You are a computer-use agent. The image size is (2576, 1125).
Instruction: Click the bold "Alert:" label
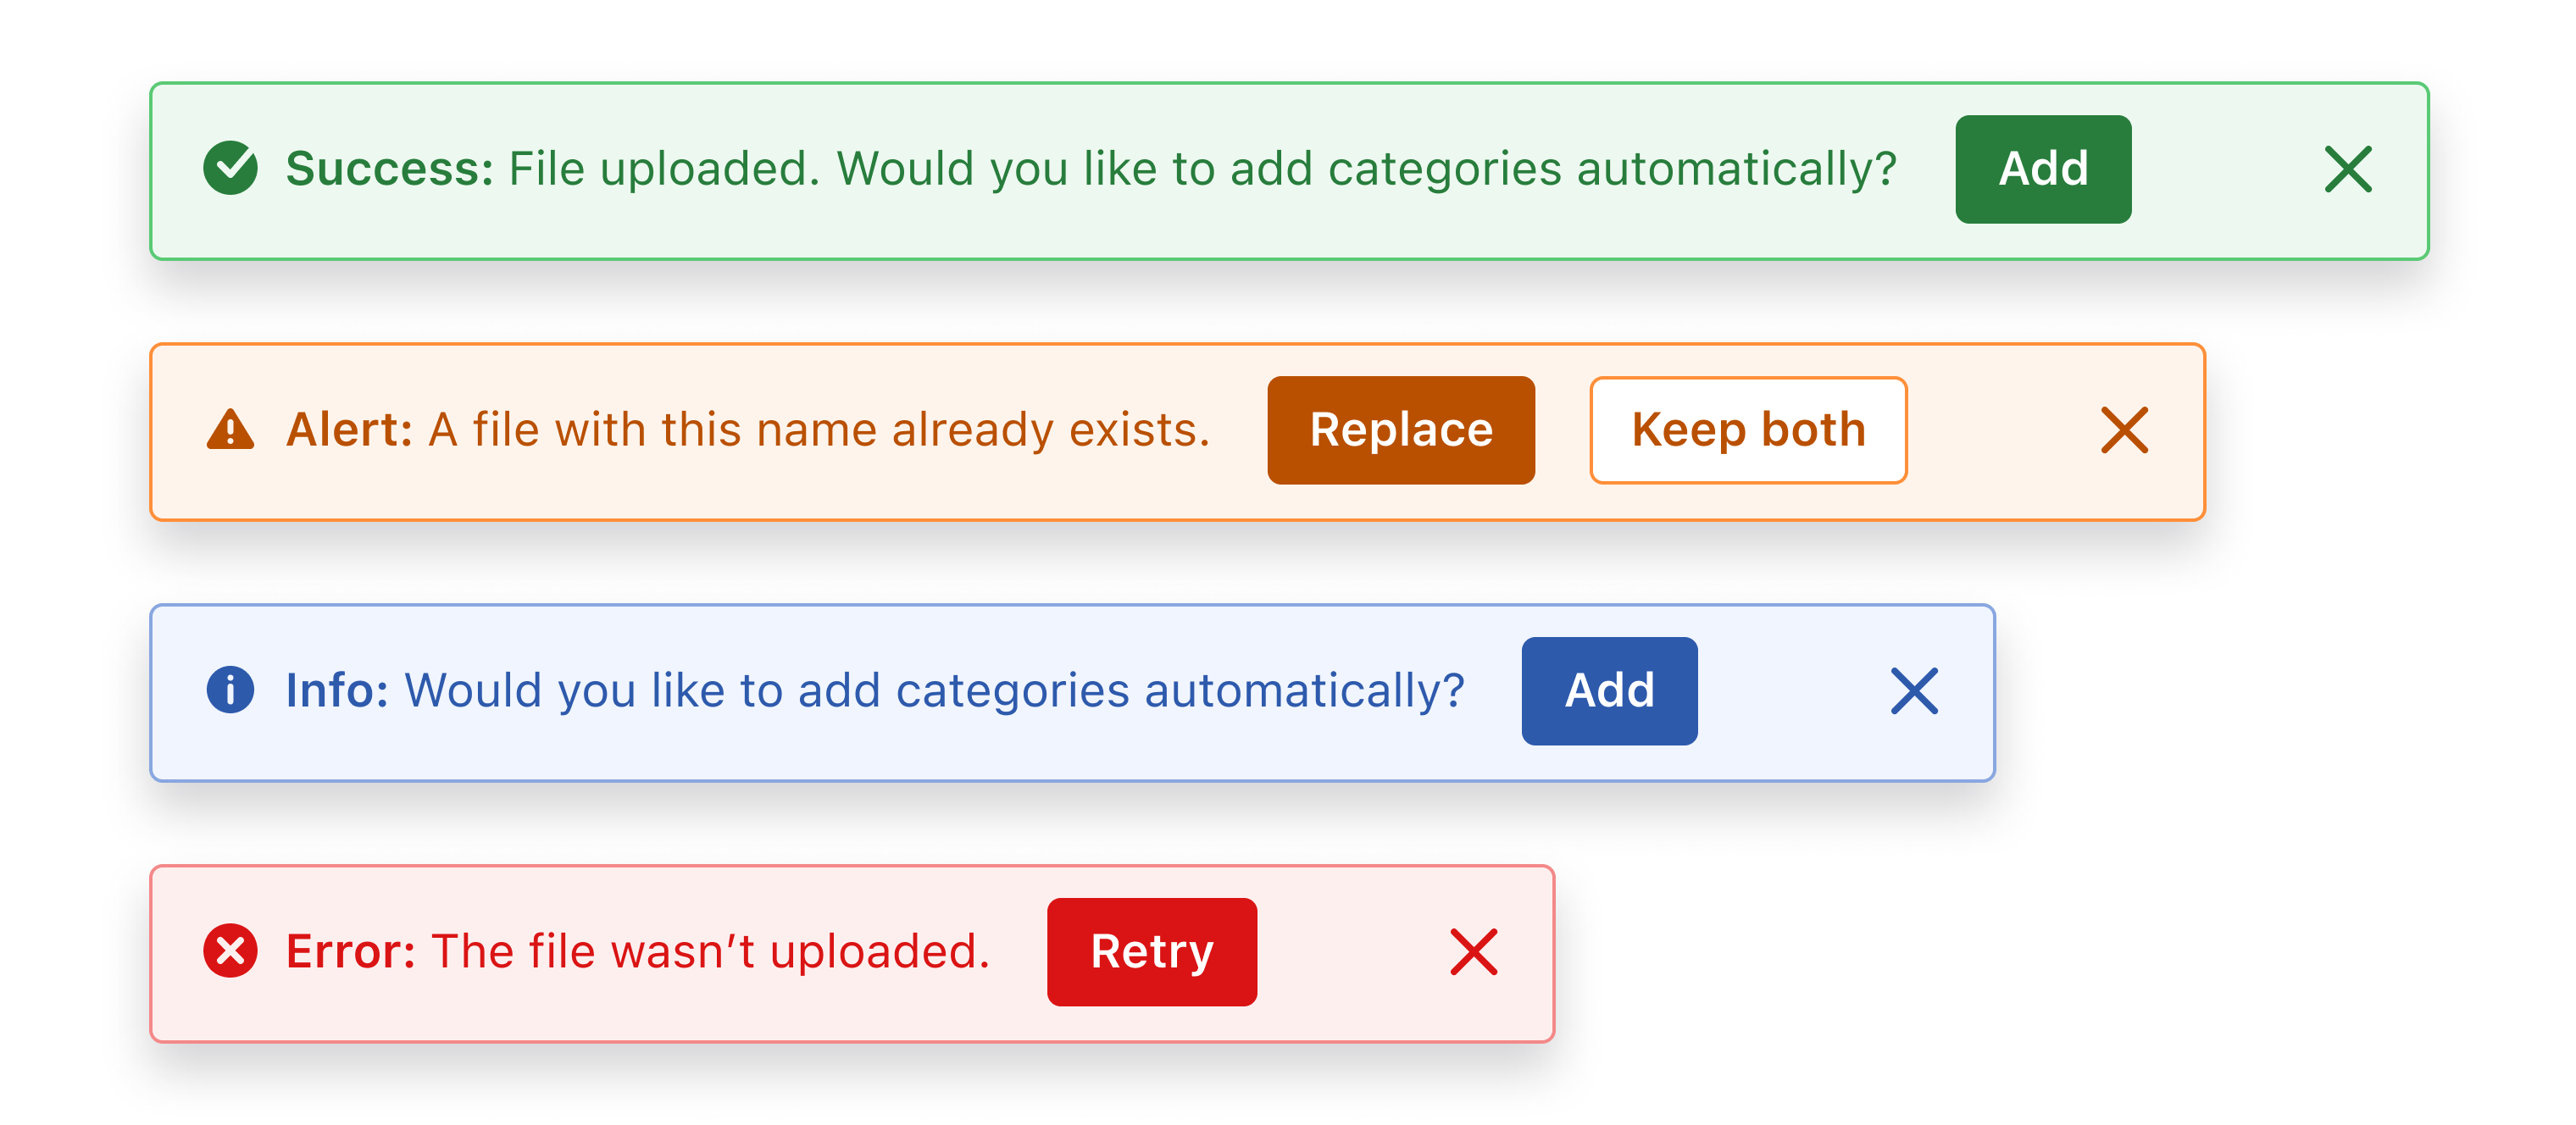[x=350, y=430]
